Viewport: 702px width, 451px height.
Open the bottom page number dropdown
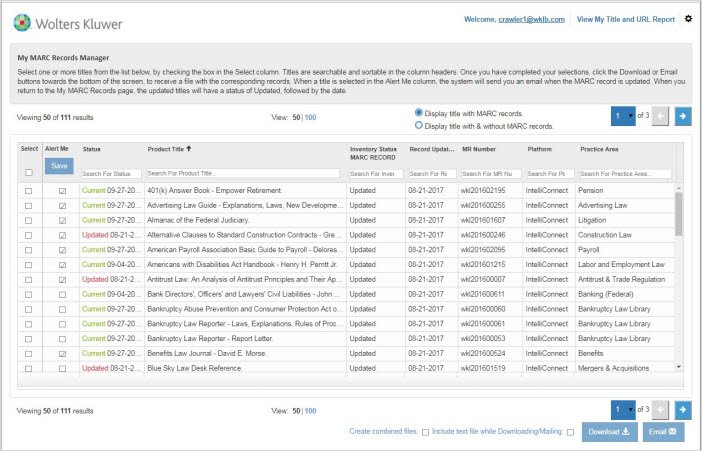[x=625, y=409]
